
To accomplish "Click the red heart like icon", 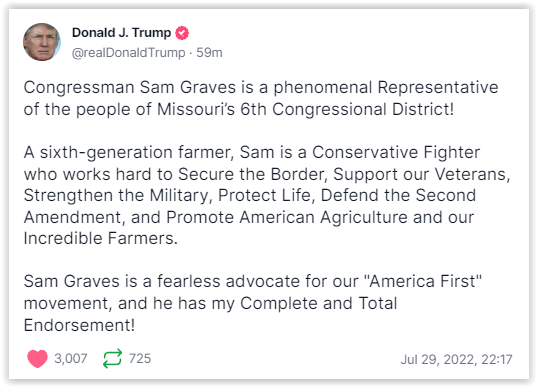I will pos(37,359).
